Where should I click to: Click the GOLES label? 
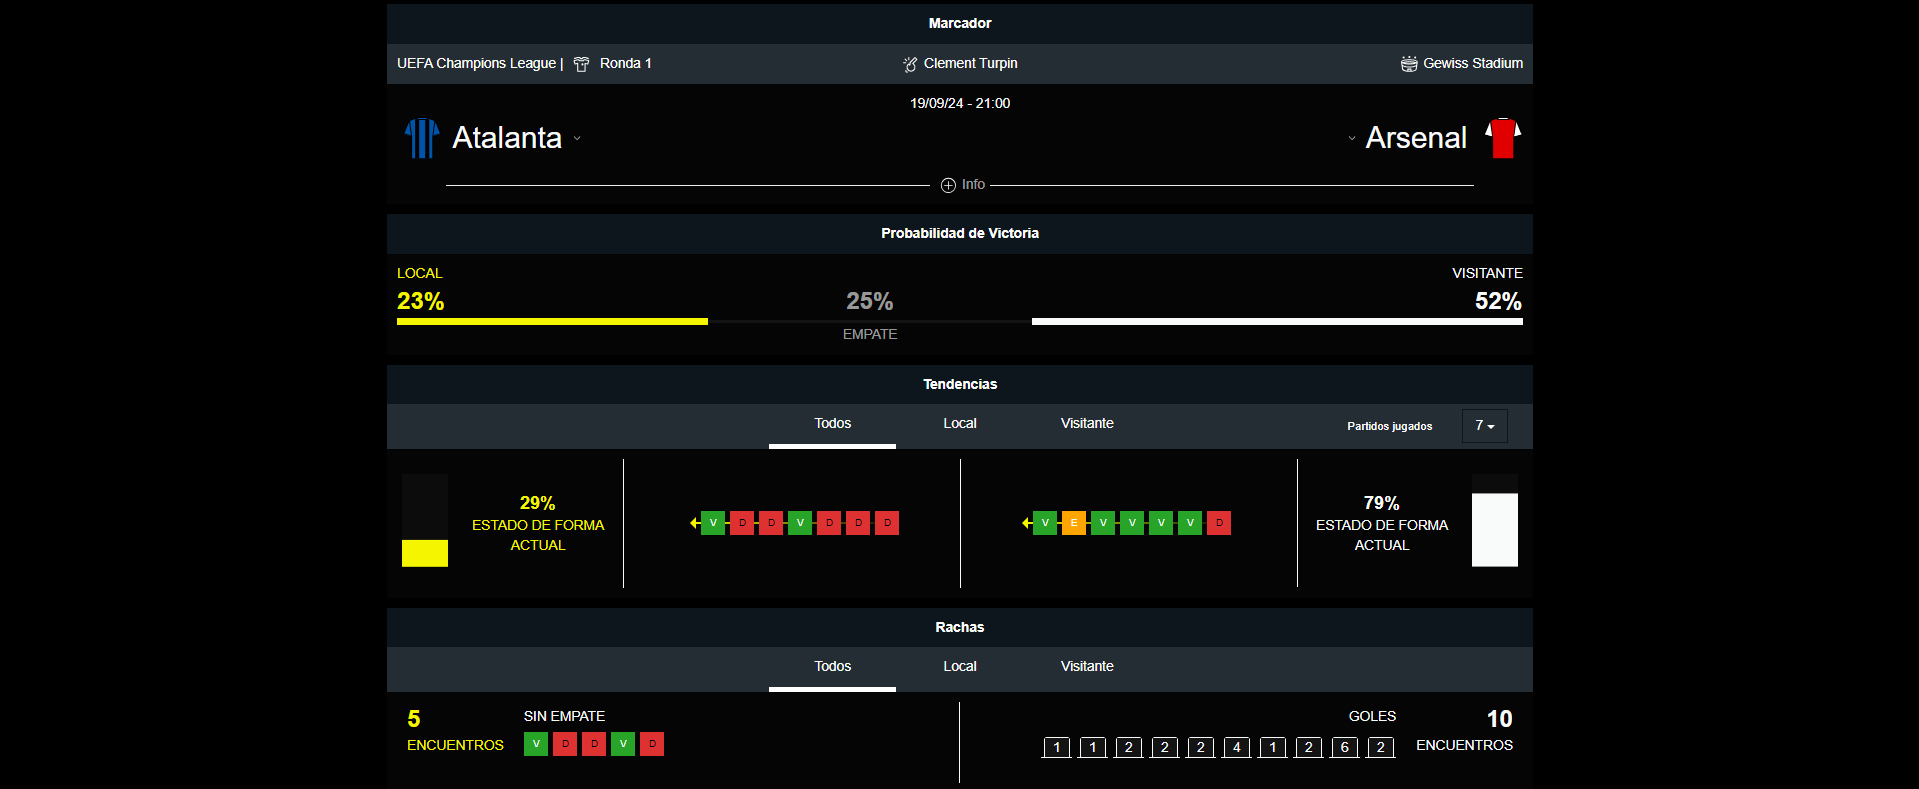point(1372,717)
